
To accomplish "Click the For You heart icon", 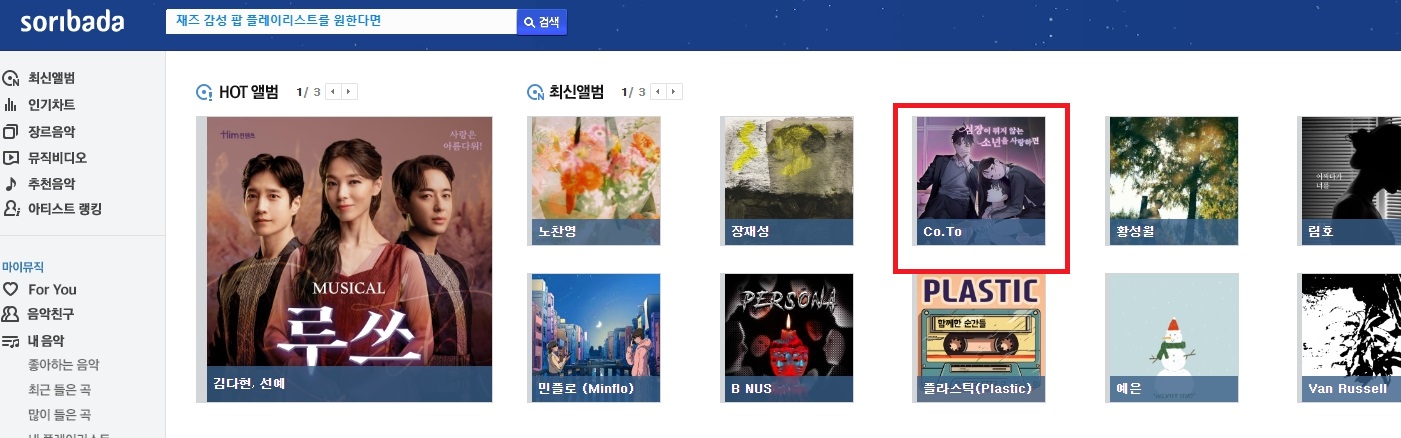I will (x=11, y=289).
